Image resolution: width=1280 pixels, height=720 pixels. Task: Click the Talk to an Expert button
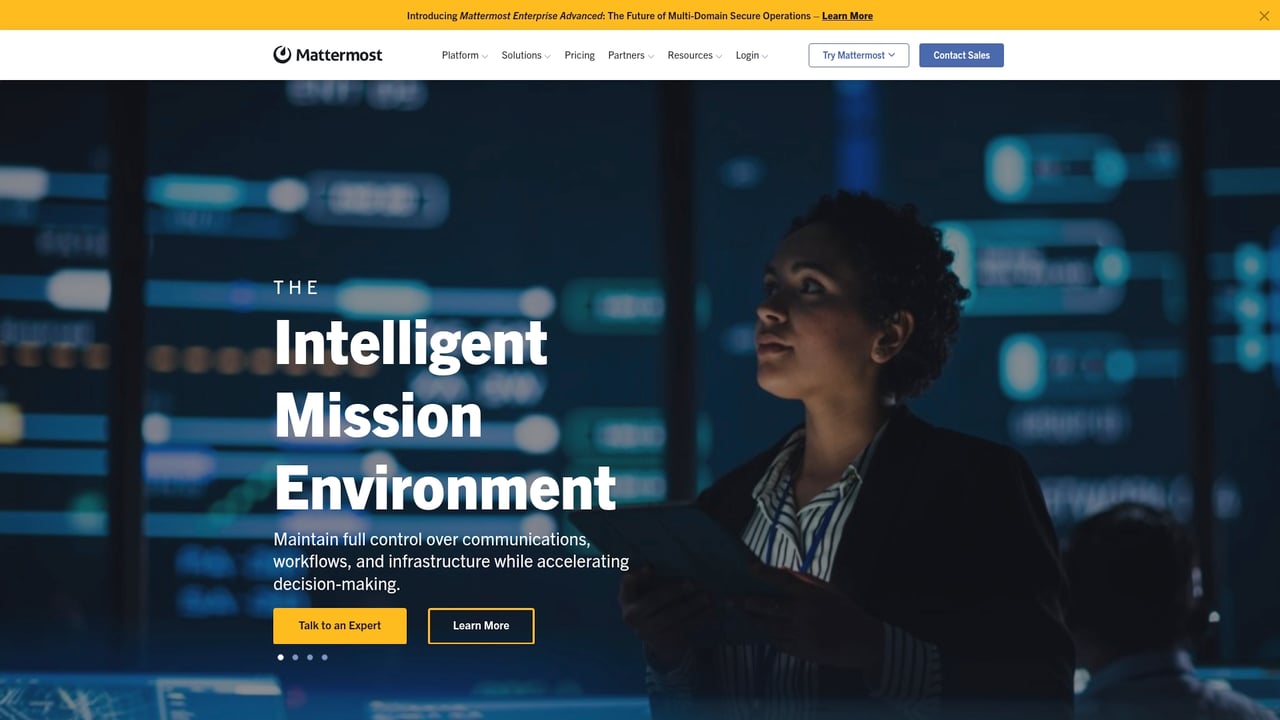point(340,625)
